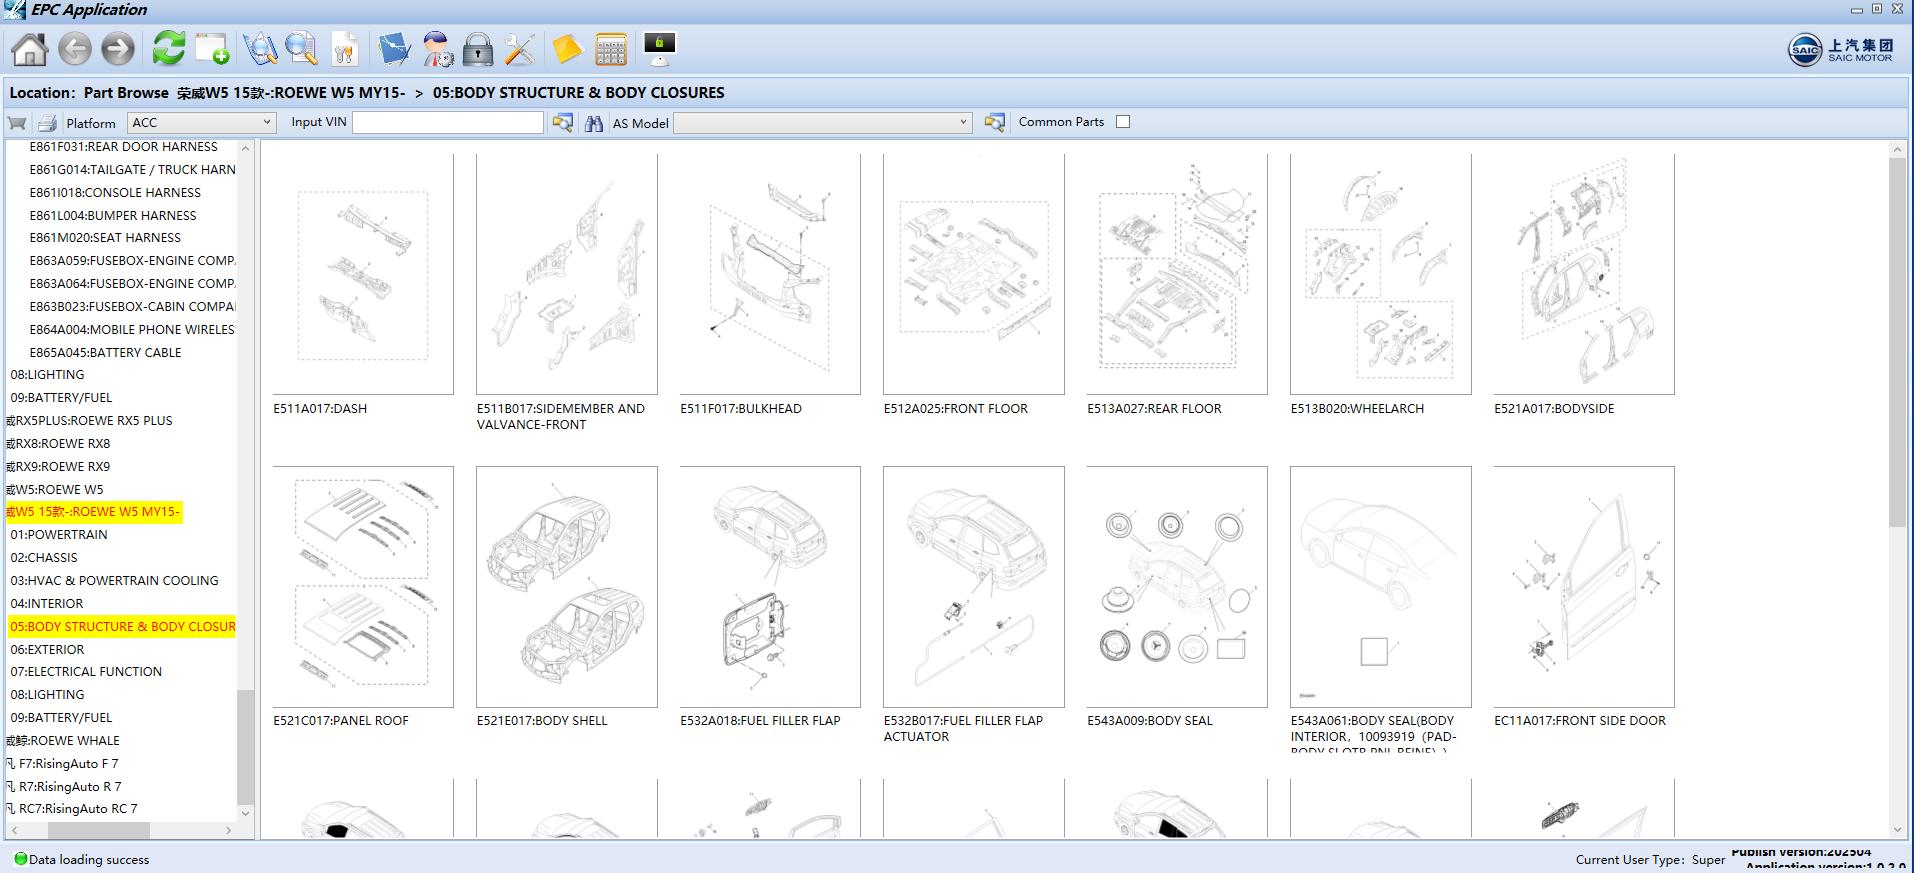
Task: Select E865A045:BATTERY CABLE item
Action: tap(105, 353)
